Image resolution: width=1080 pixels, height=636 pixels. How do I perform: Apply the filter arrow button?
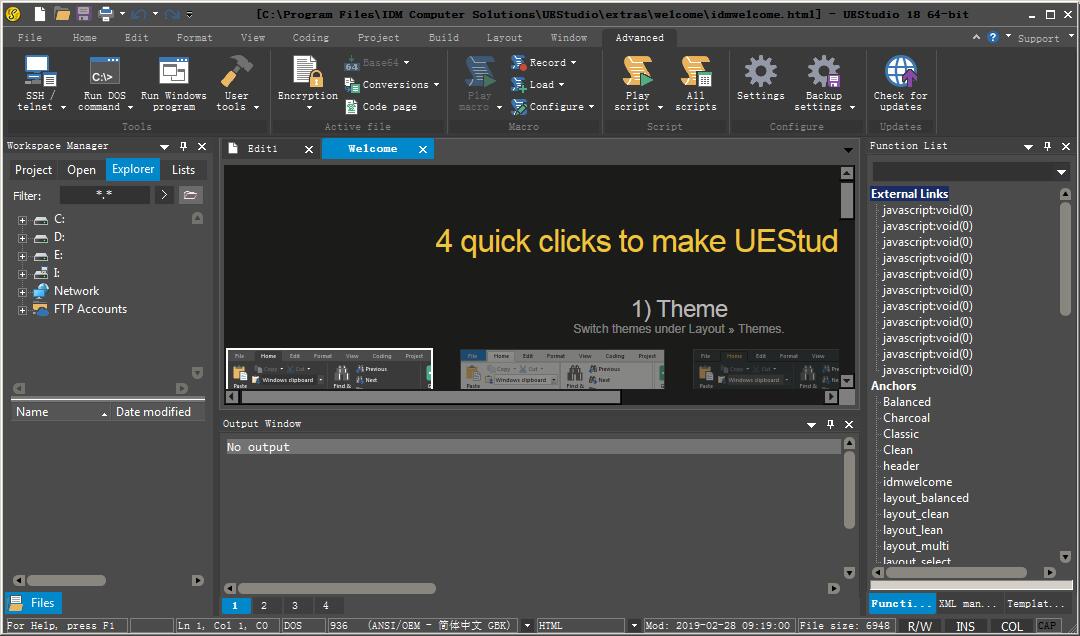click(164, 195)
